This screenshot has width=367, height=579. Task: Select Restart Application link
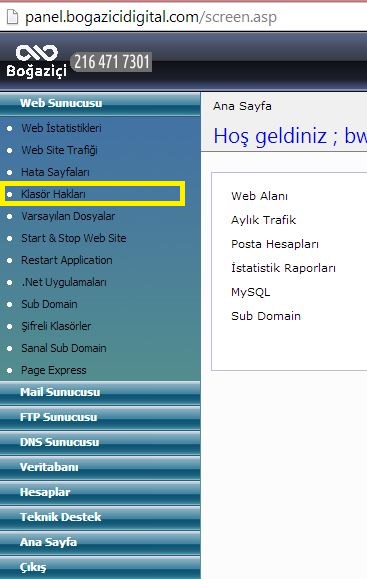tap(66, 260)
